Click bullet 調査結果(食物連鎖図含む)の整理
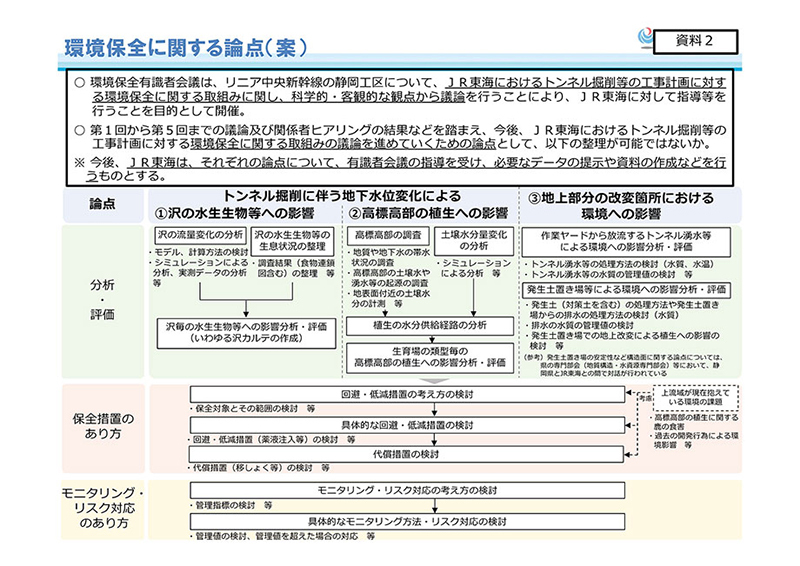This screenshot has height=566, width=800. tap(294, 268)
